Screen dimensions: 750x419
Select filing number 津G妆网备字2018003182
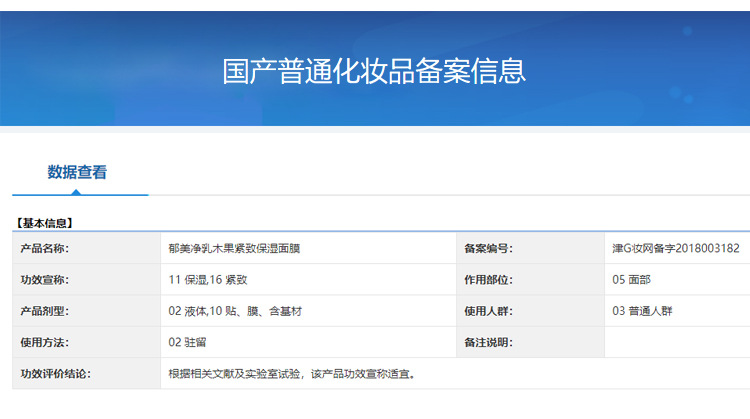[x=676, y=248]
